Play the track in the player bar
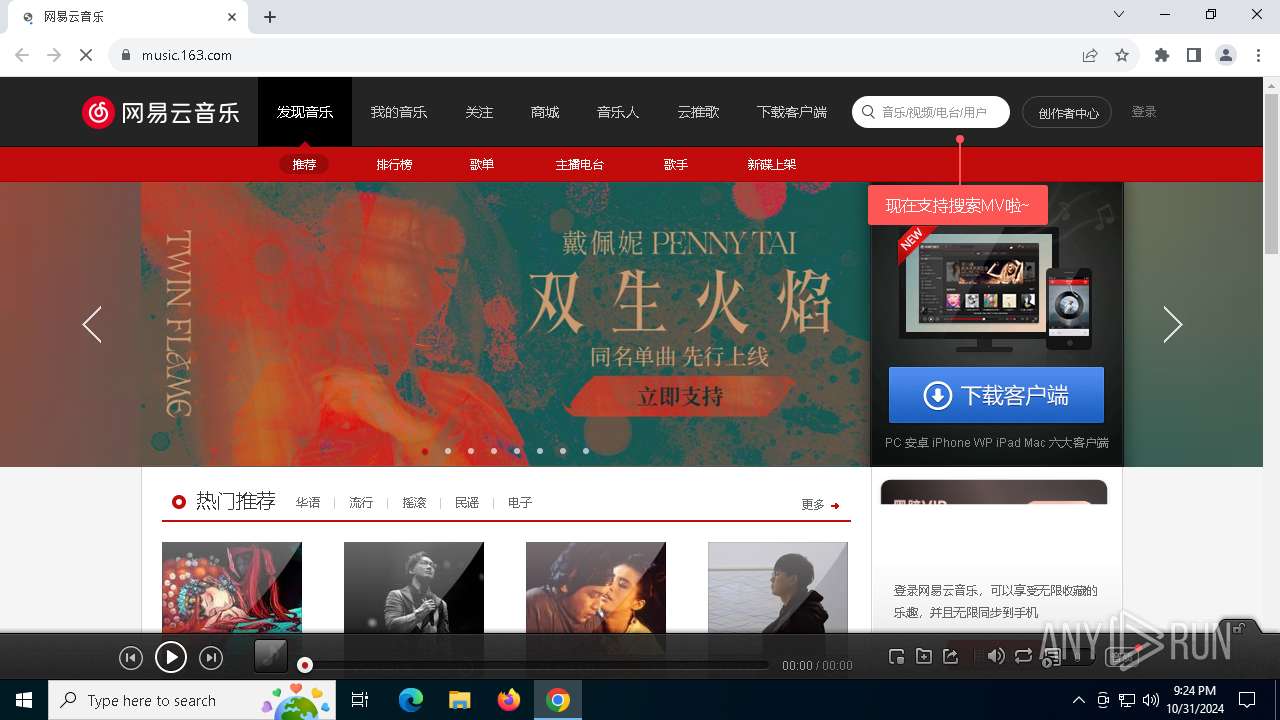 (171, 657)
